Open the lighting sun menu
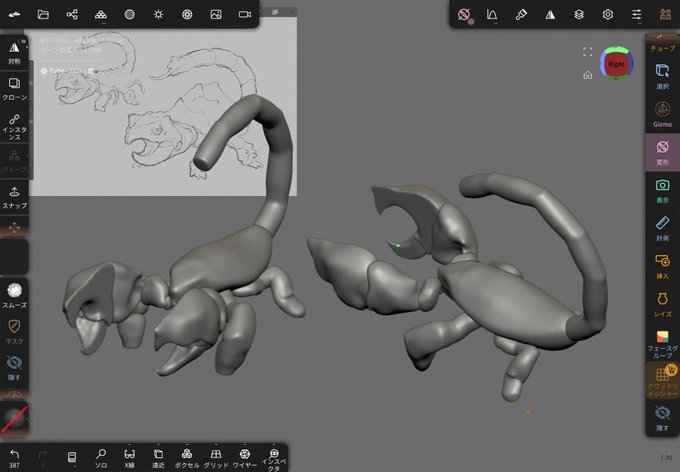Image resolution: width=680 pixels, height=472 pixels. [158, 15]
